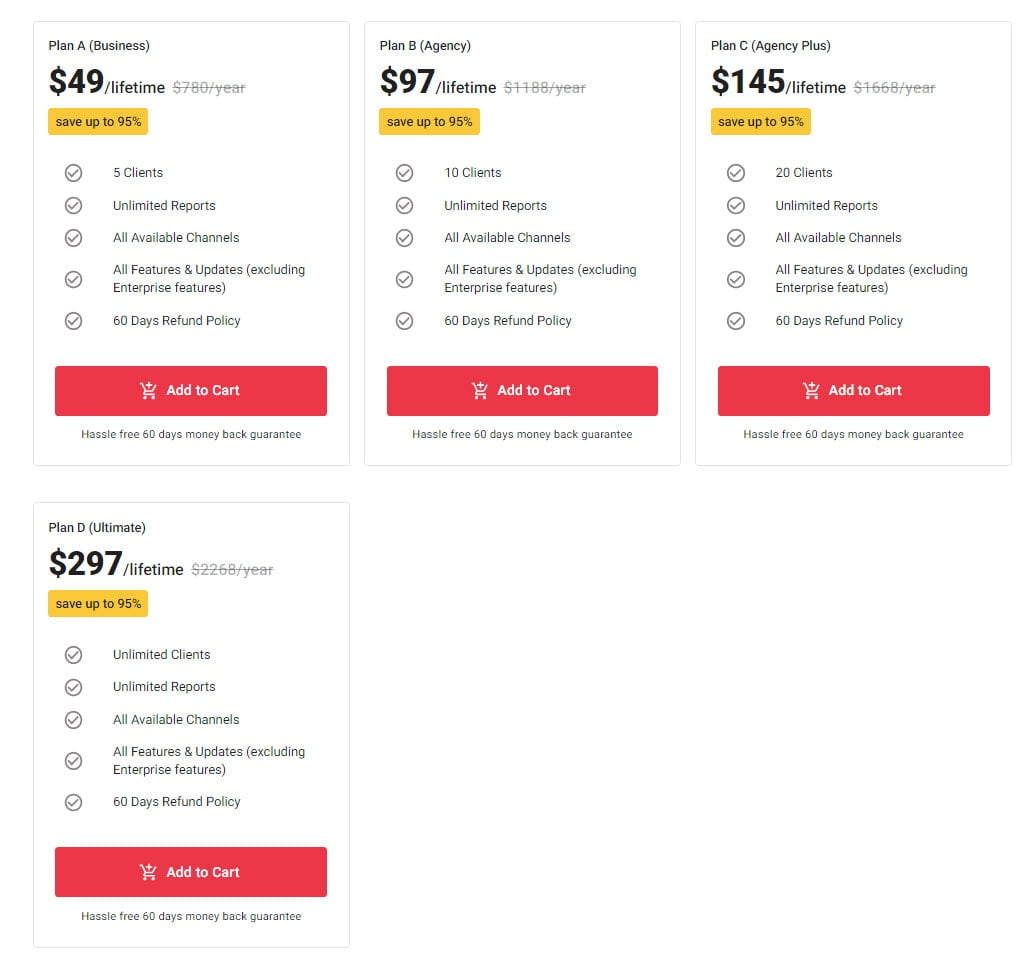Click cart icon in Plan C button
The image size is (1023, 964).
pos(811,391)
